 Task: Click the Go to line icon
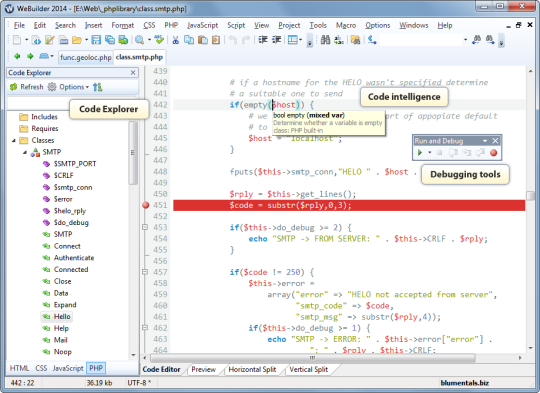[x=372, y=40]
